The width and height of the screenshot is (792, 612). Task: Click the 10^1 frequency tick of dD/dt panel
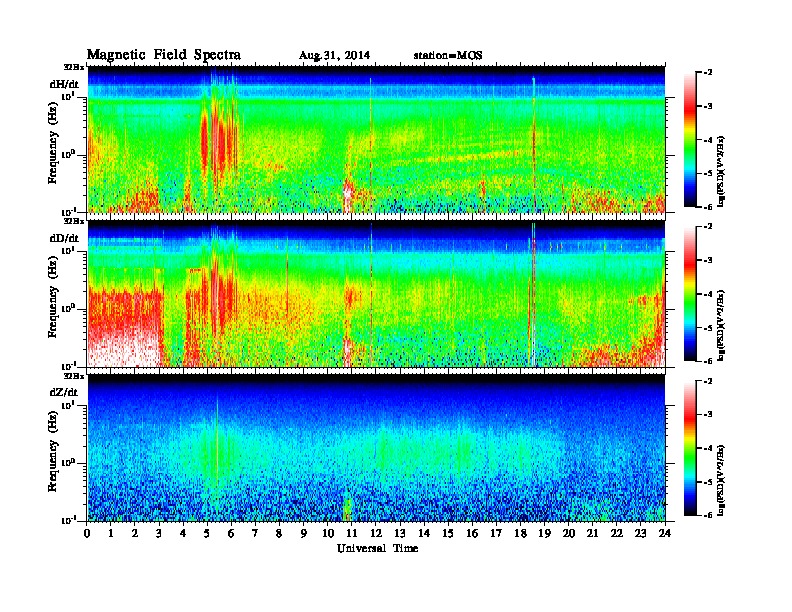(69, 250)
